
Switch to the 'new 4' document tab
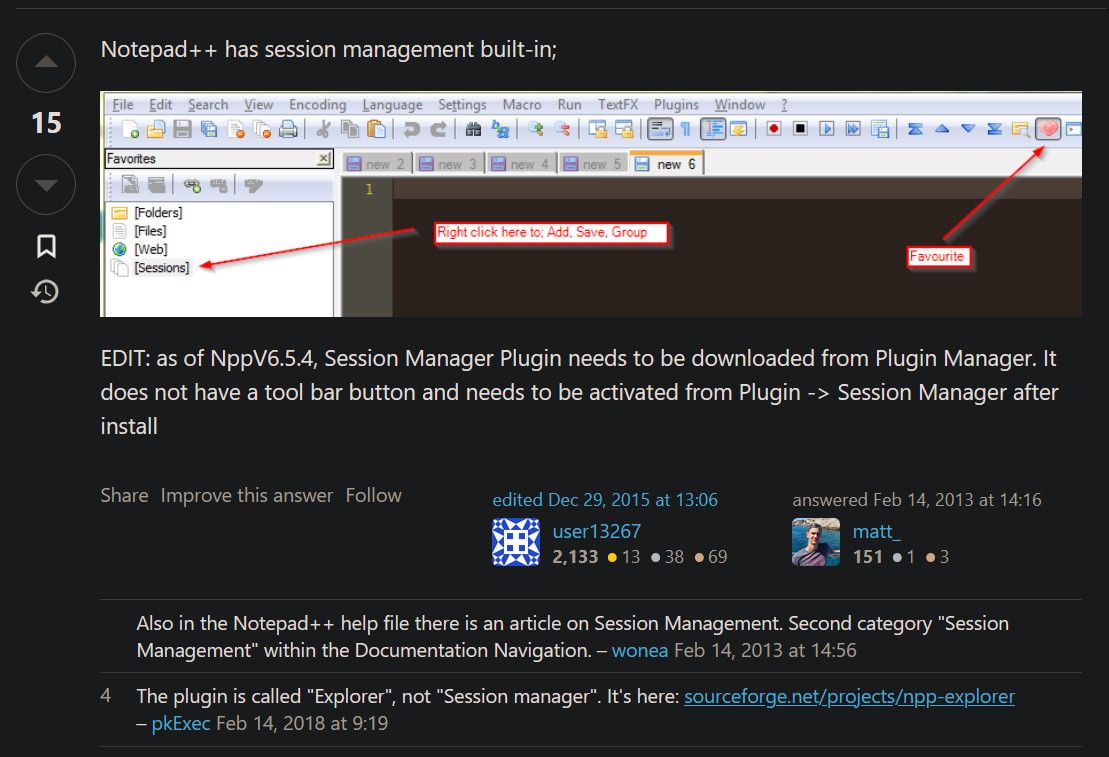(521, 164)
